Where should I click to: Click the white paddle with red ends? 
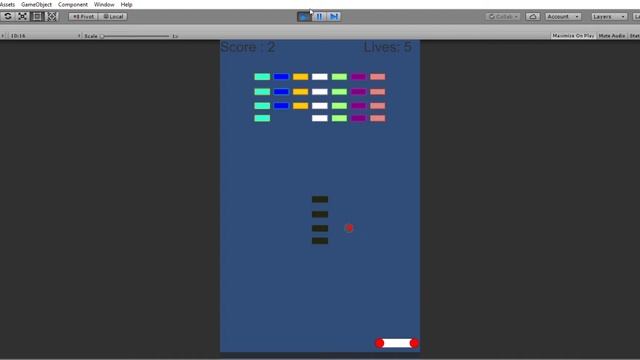(x=397, y=343)
